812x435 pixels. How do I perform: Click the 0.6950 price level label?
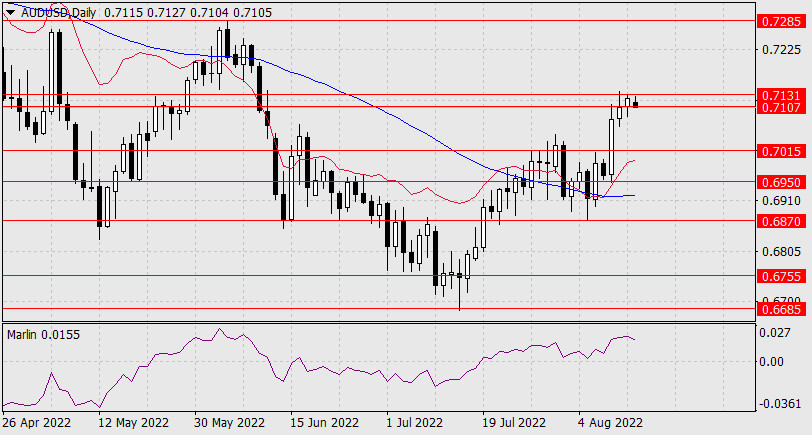[x=779, y=182]
